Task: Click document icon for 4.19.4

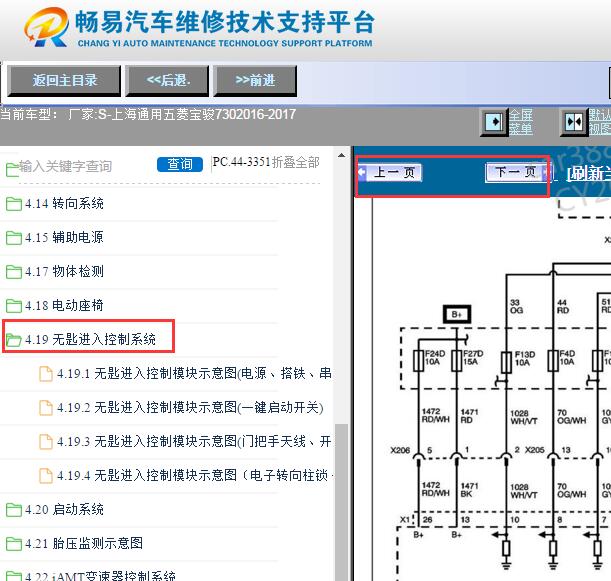Action: coord(46,475)
